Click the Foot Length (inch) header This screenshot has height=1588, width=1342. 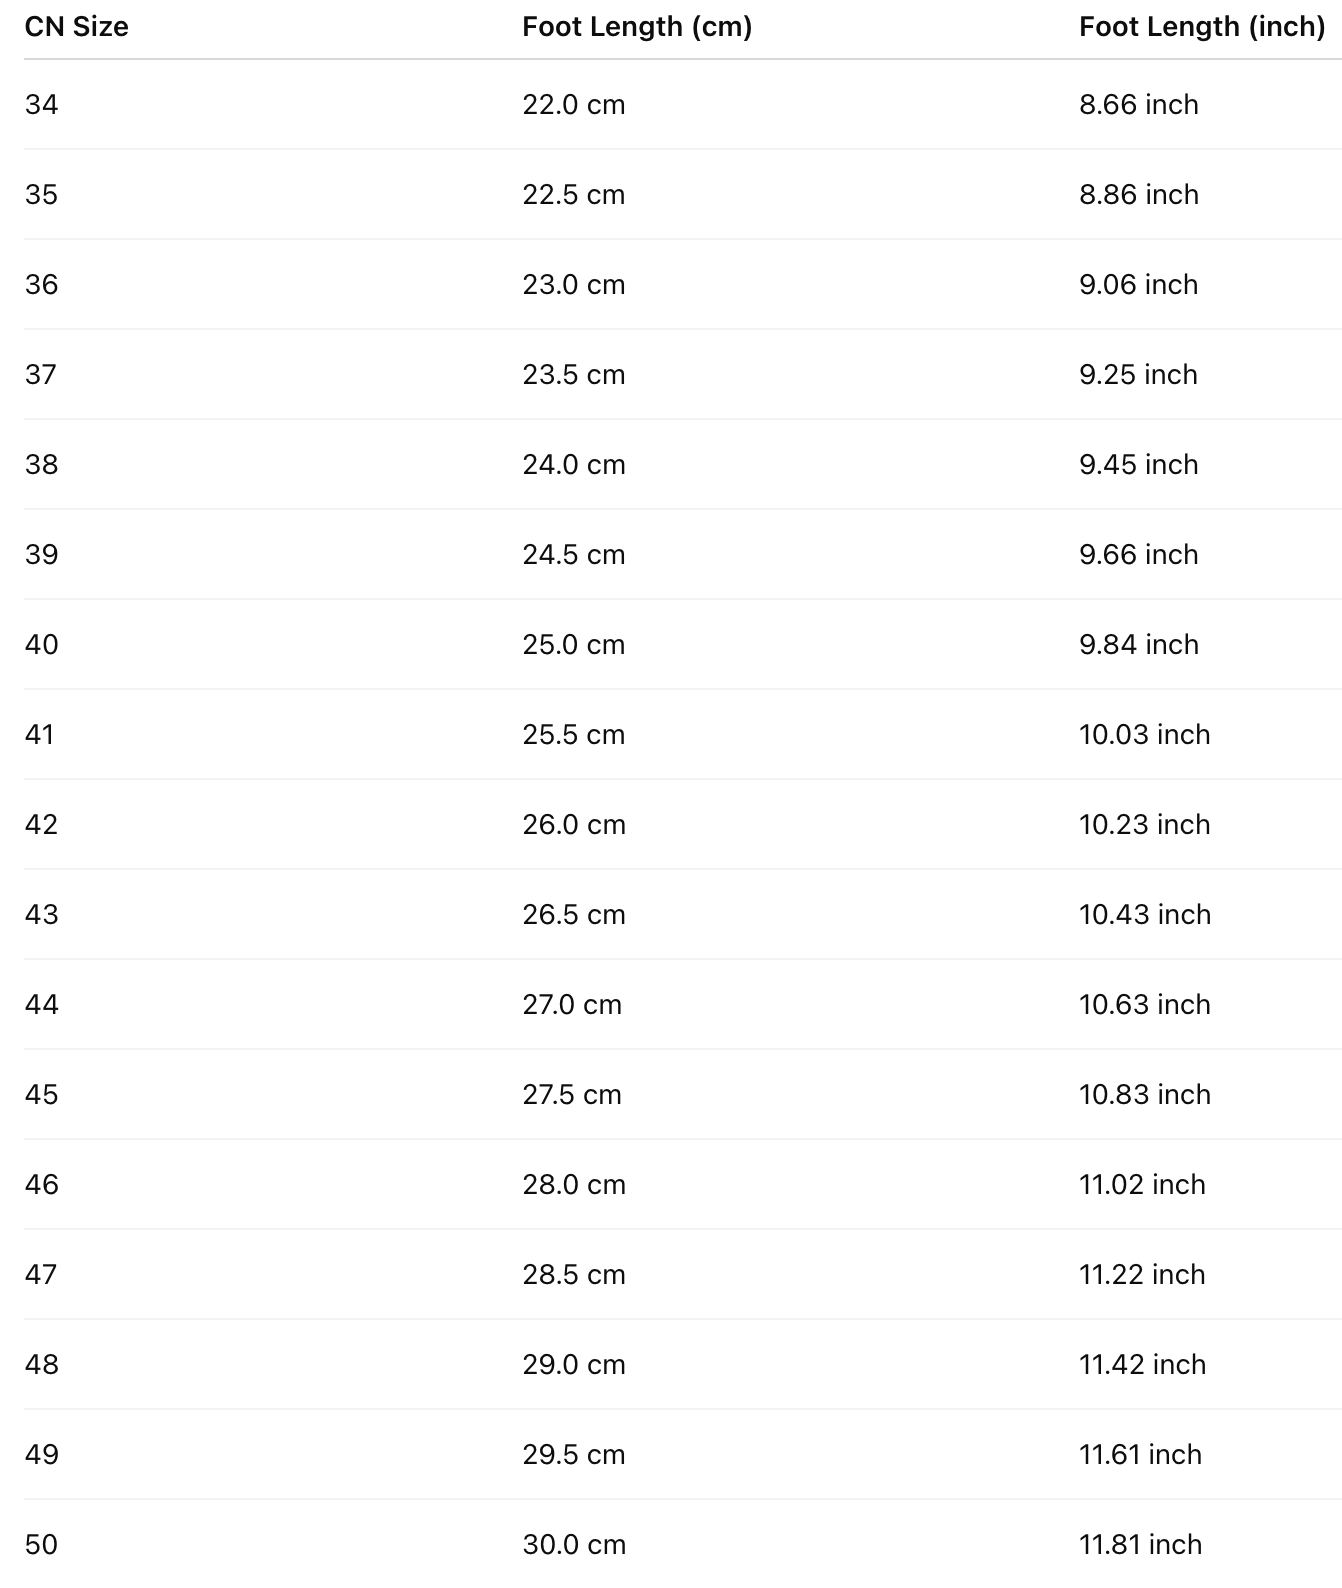click(1202, 27)
